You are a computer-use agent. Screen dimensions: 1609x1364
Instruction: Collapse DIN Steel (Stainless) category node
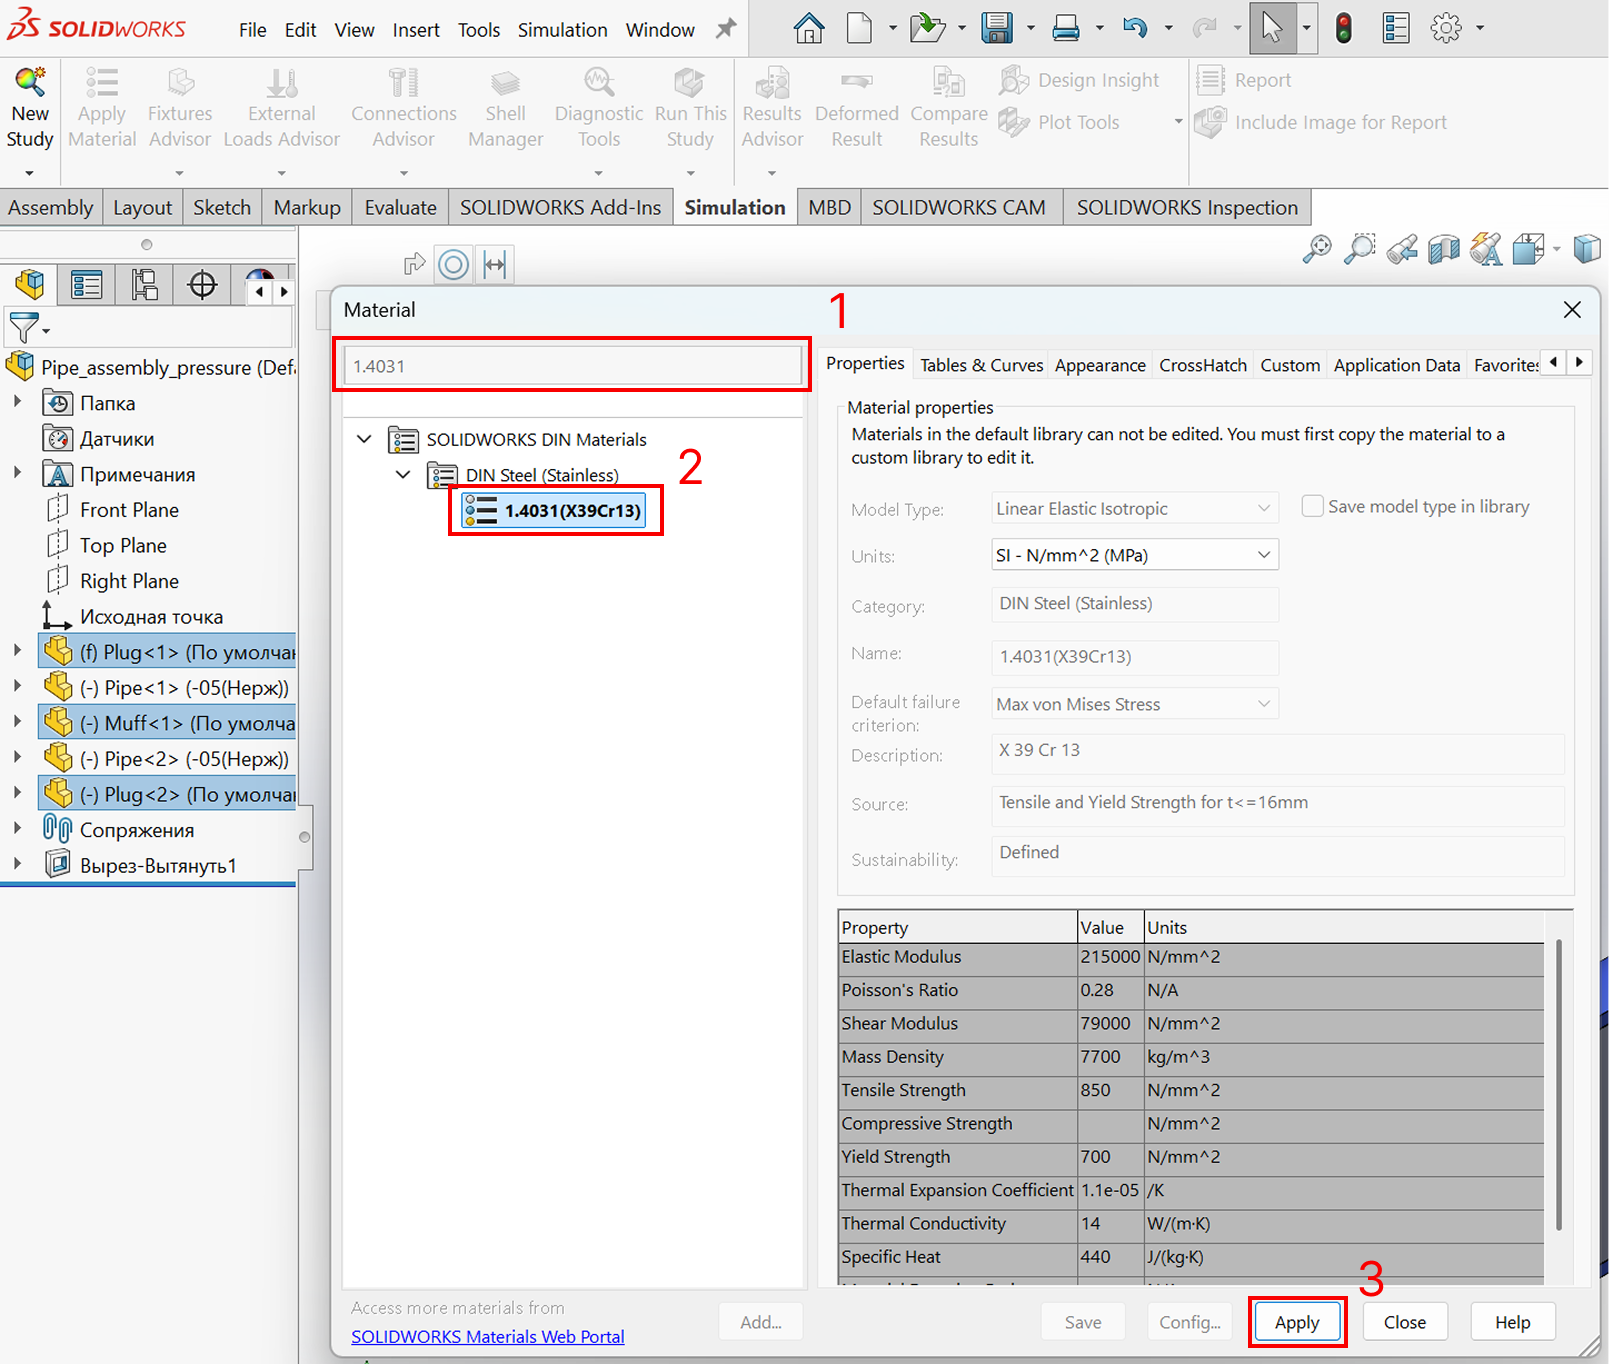(x=403, y=475)
